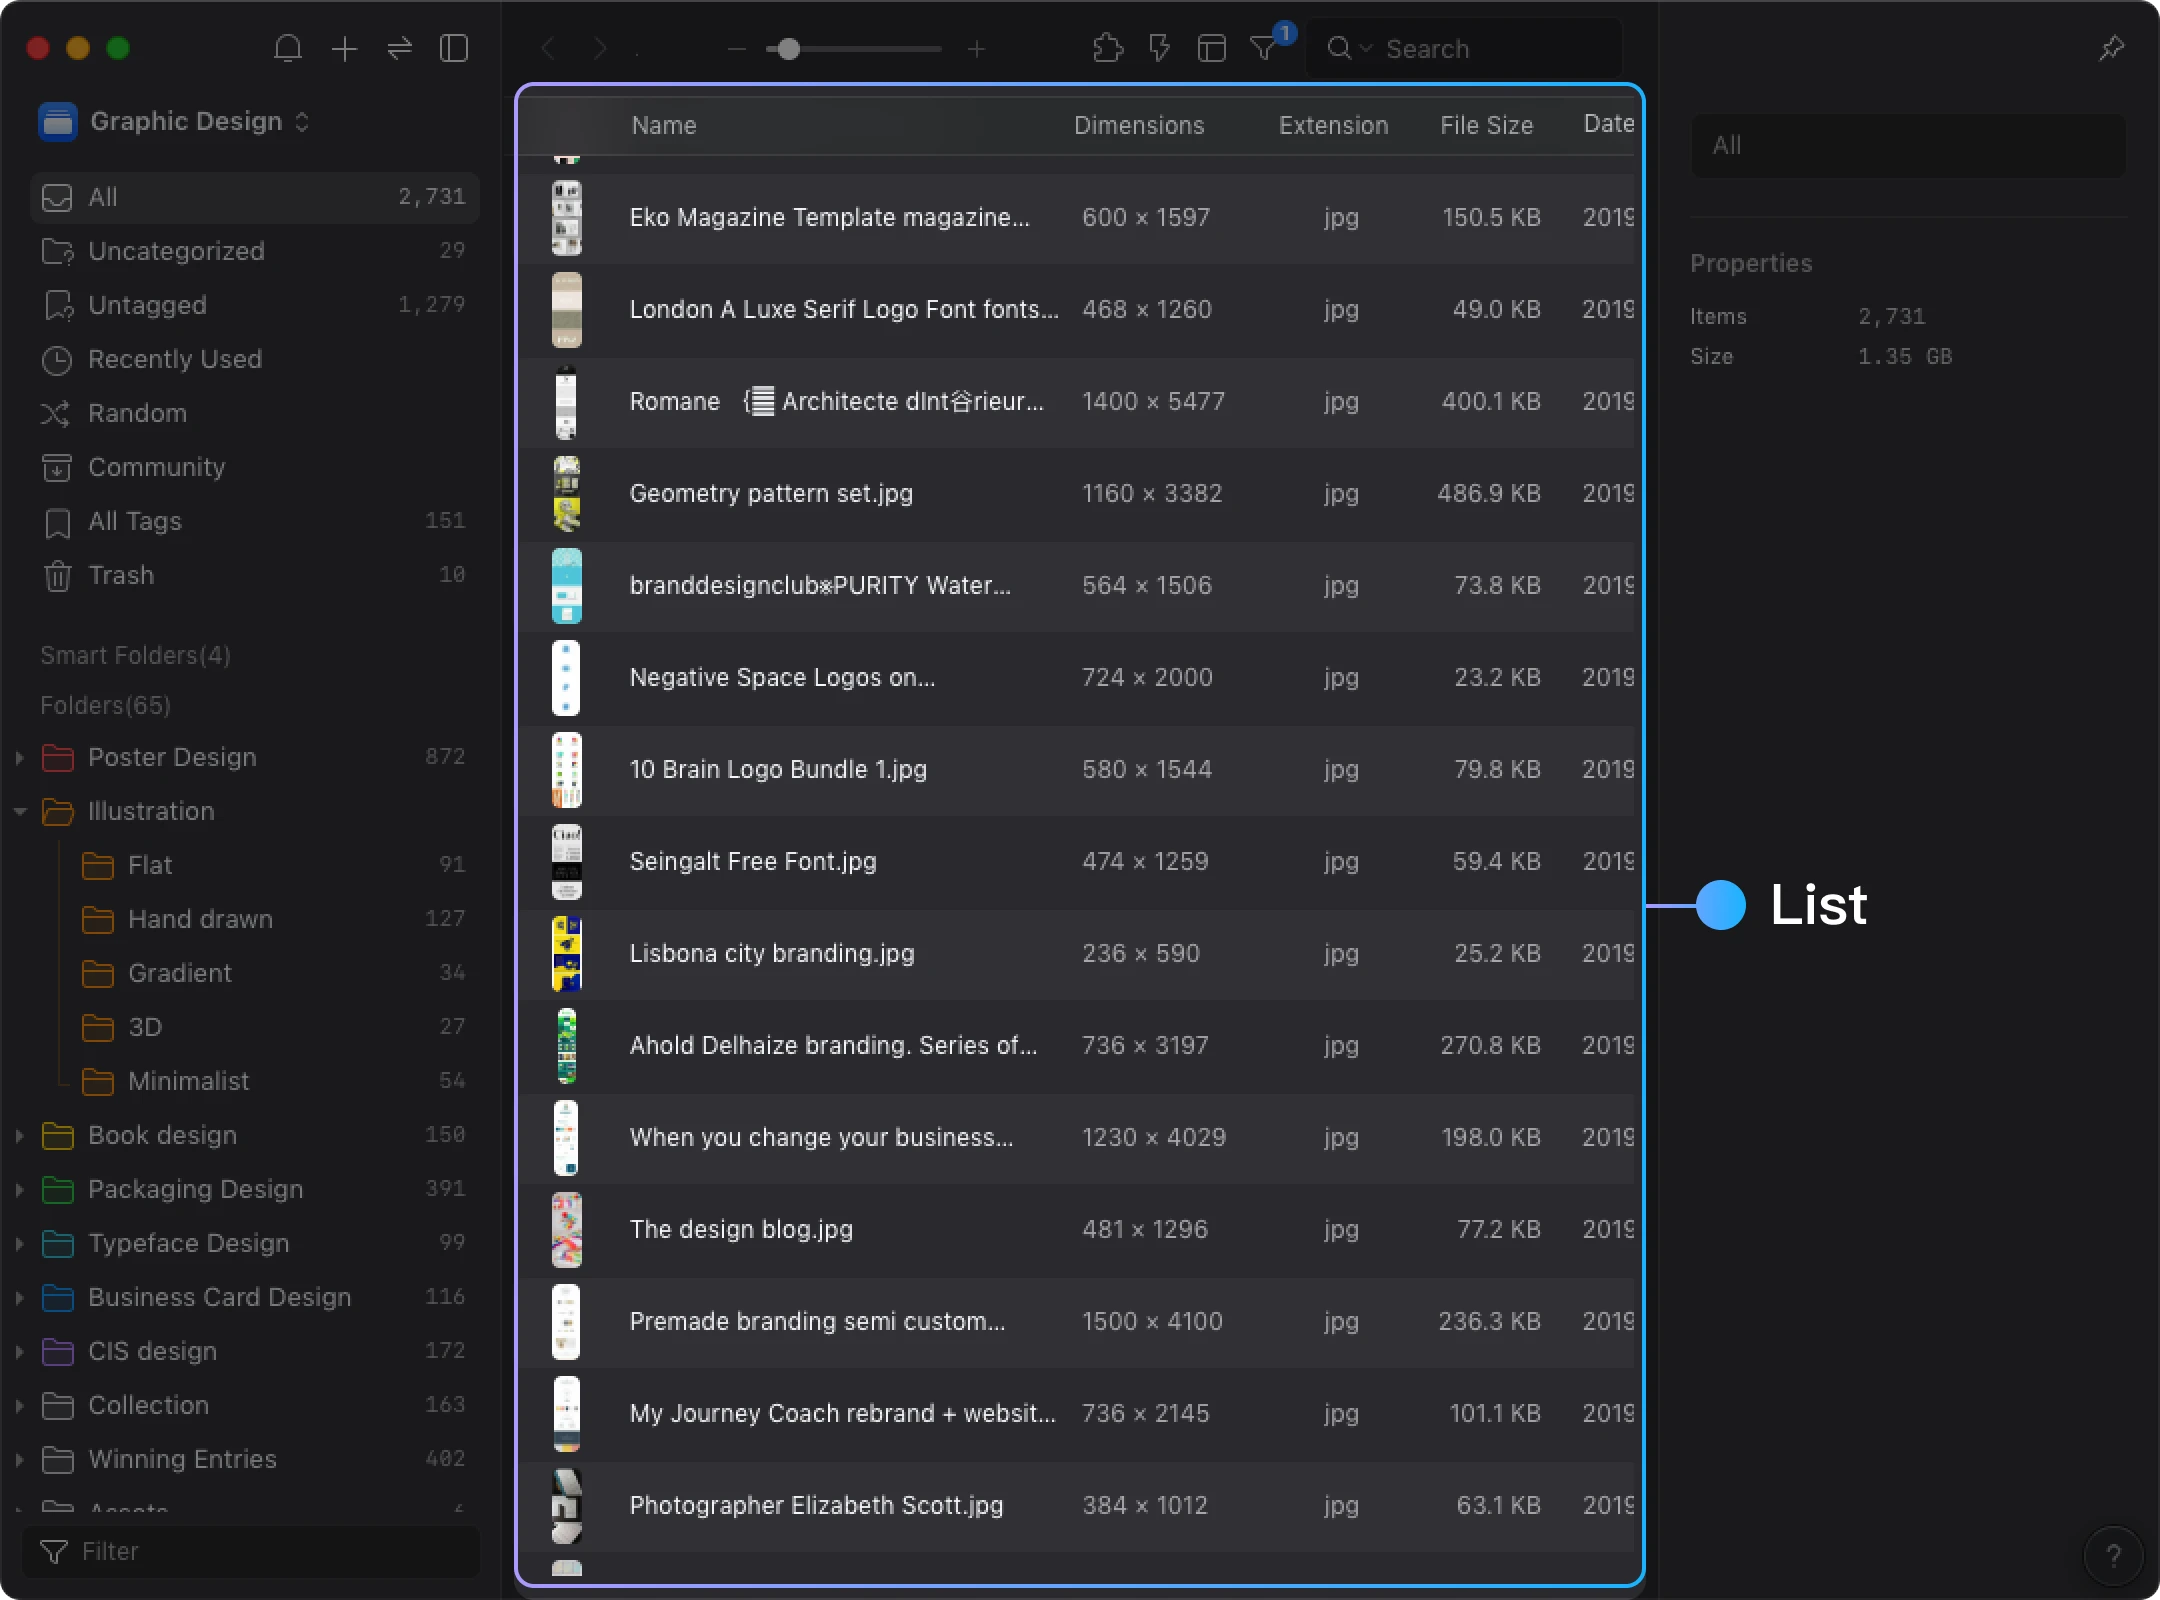Open the Community section
The width and height of the screenshot is (2160, 1600).
point(255,467)
